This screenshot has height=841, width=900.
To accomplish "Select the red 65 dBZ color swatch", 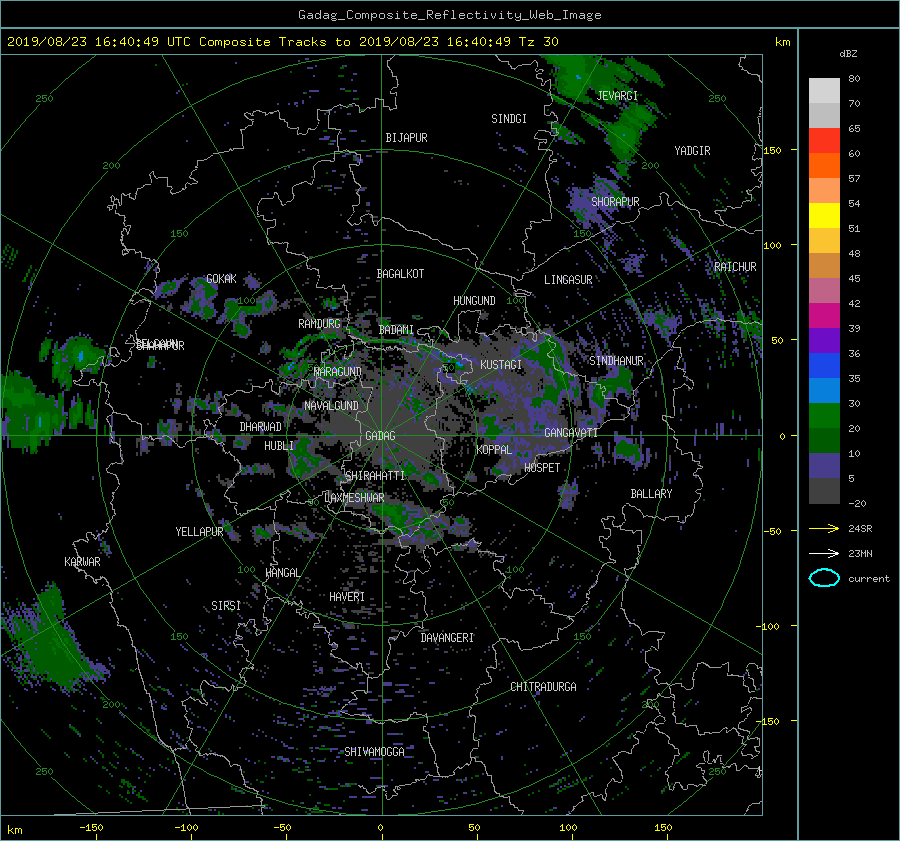I will tap(824, 141).
